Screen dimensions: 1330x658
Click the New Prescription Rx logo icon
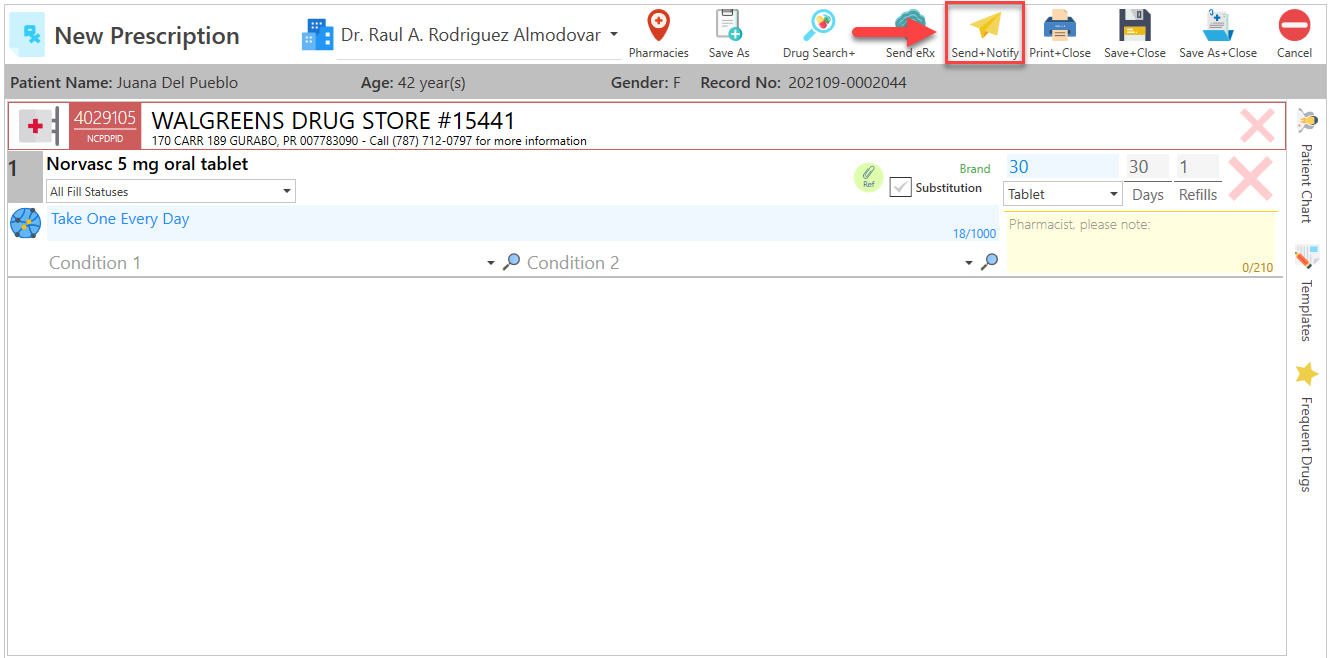[x=25, y=34]
